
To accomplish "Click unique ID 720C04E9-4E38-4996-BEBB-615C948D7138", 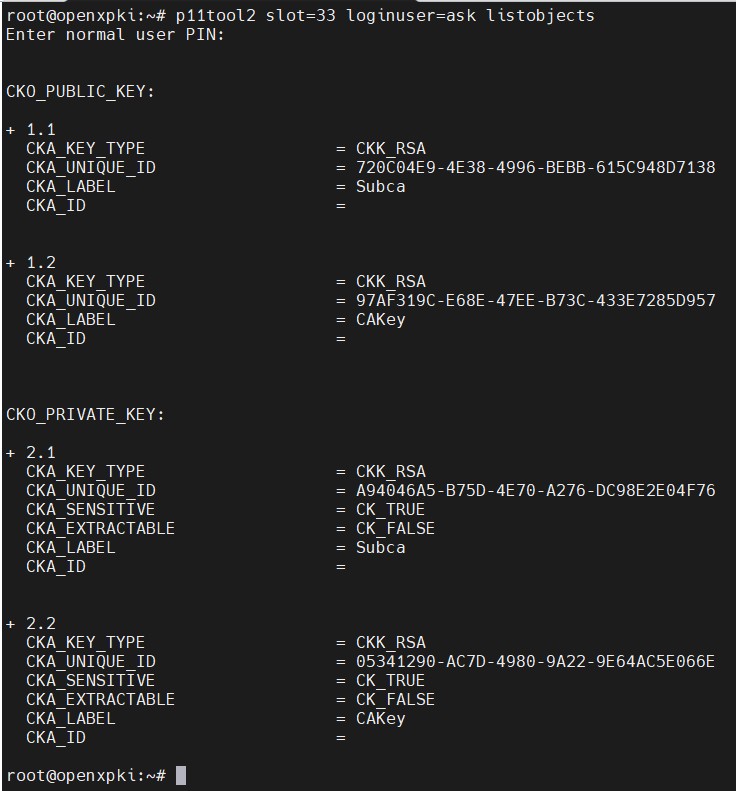I will (x=536, y=167).
